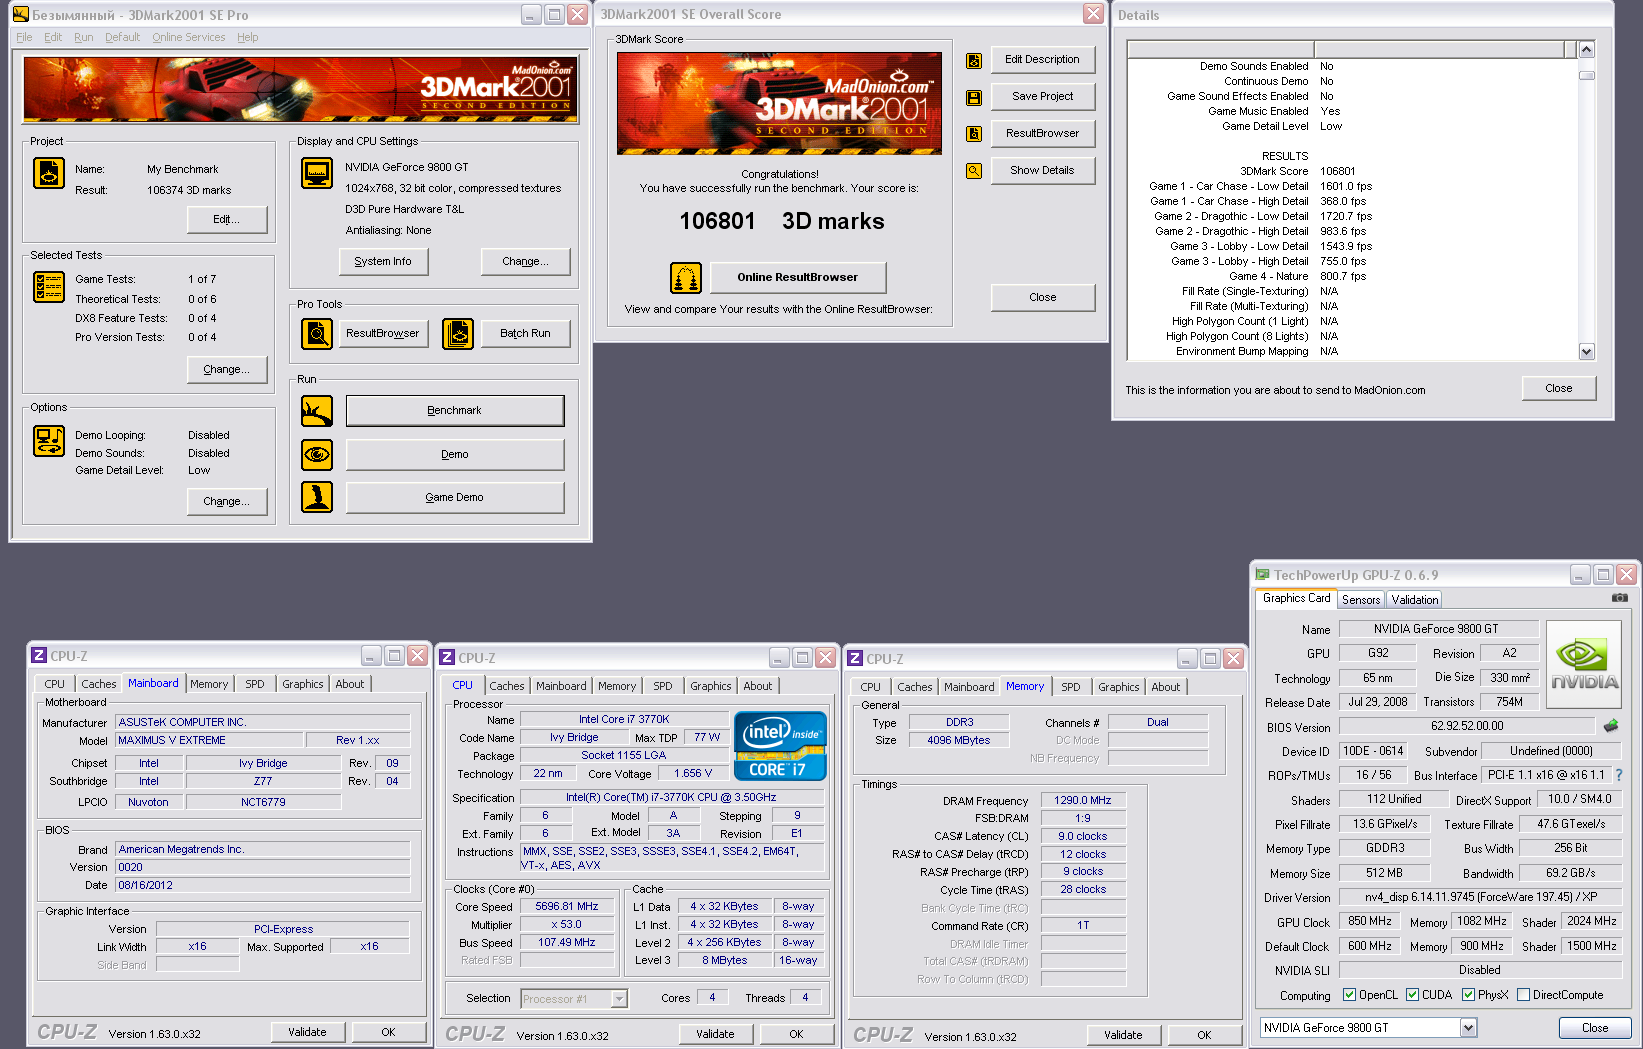
Task: Click the Show Details button
Action: [x=1043, y=171]
